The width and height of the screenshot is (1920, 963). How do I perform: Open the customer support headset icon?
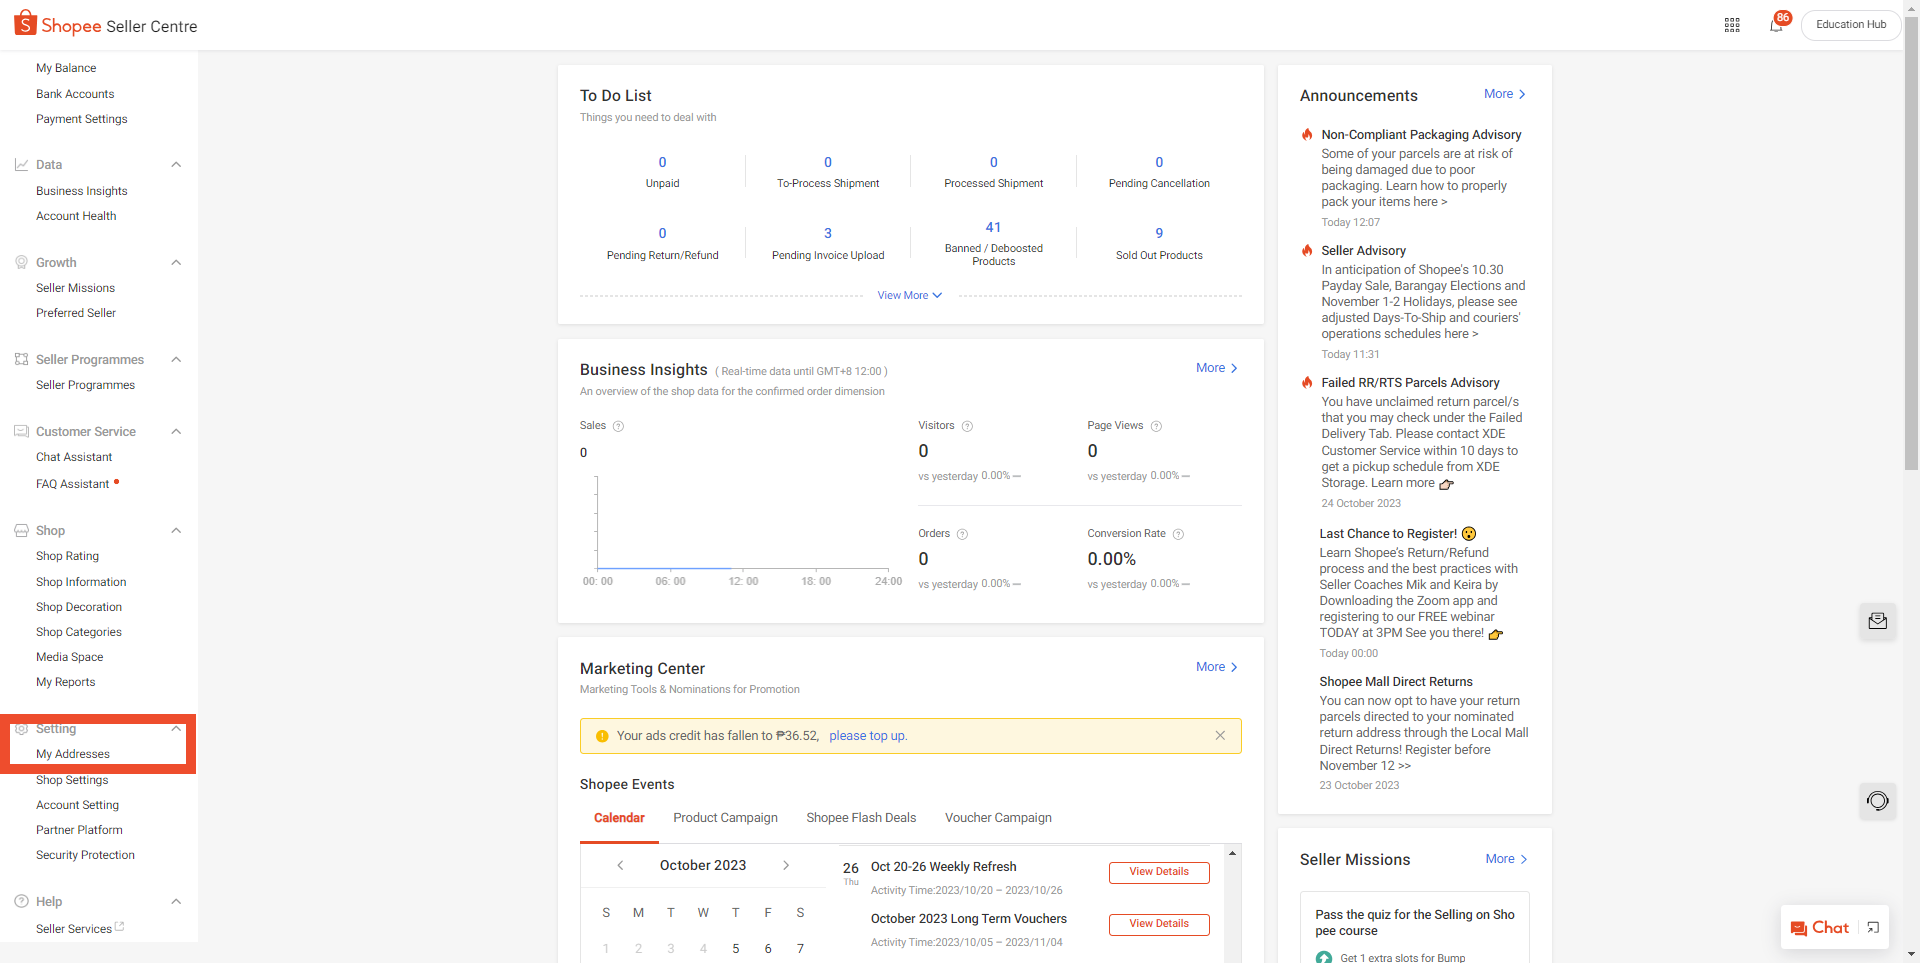coord(1877,801)
